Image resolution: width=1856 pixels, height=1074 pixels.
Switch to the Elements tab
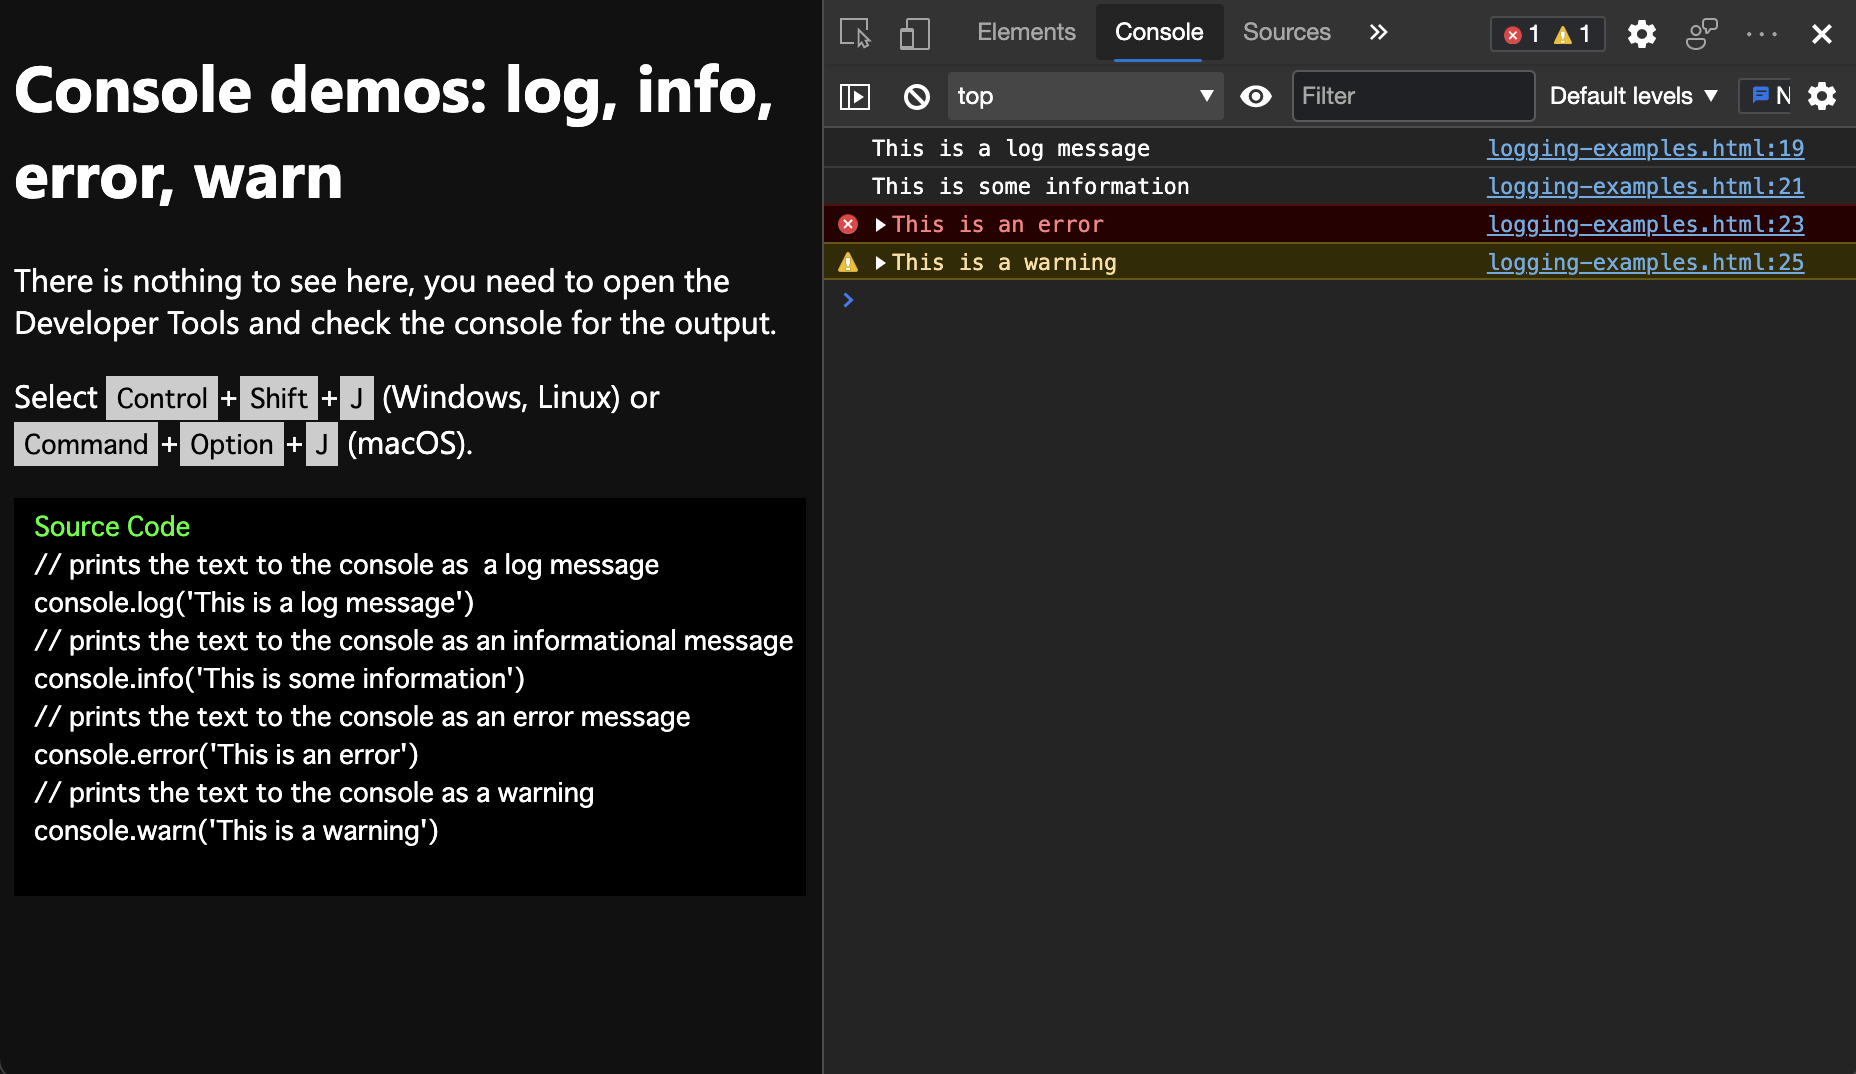(x=1026, y=31)
